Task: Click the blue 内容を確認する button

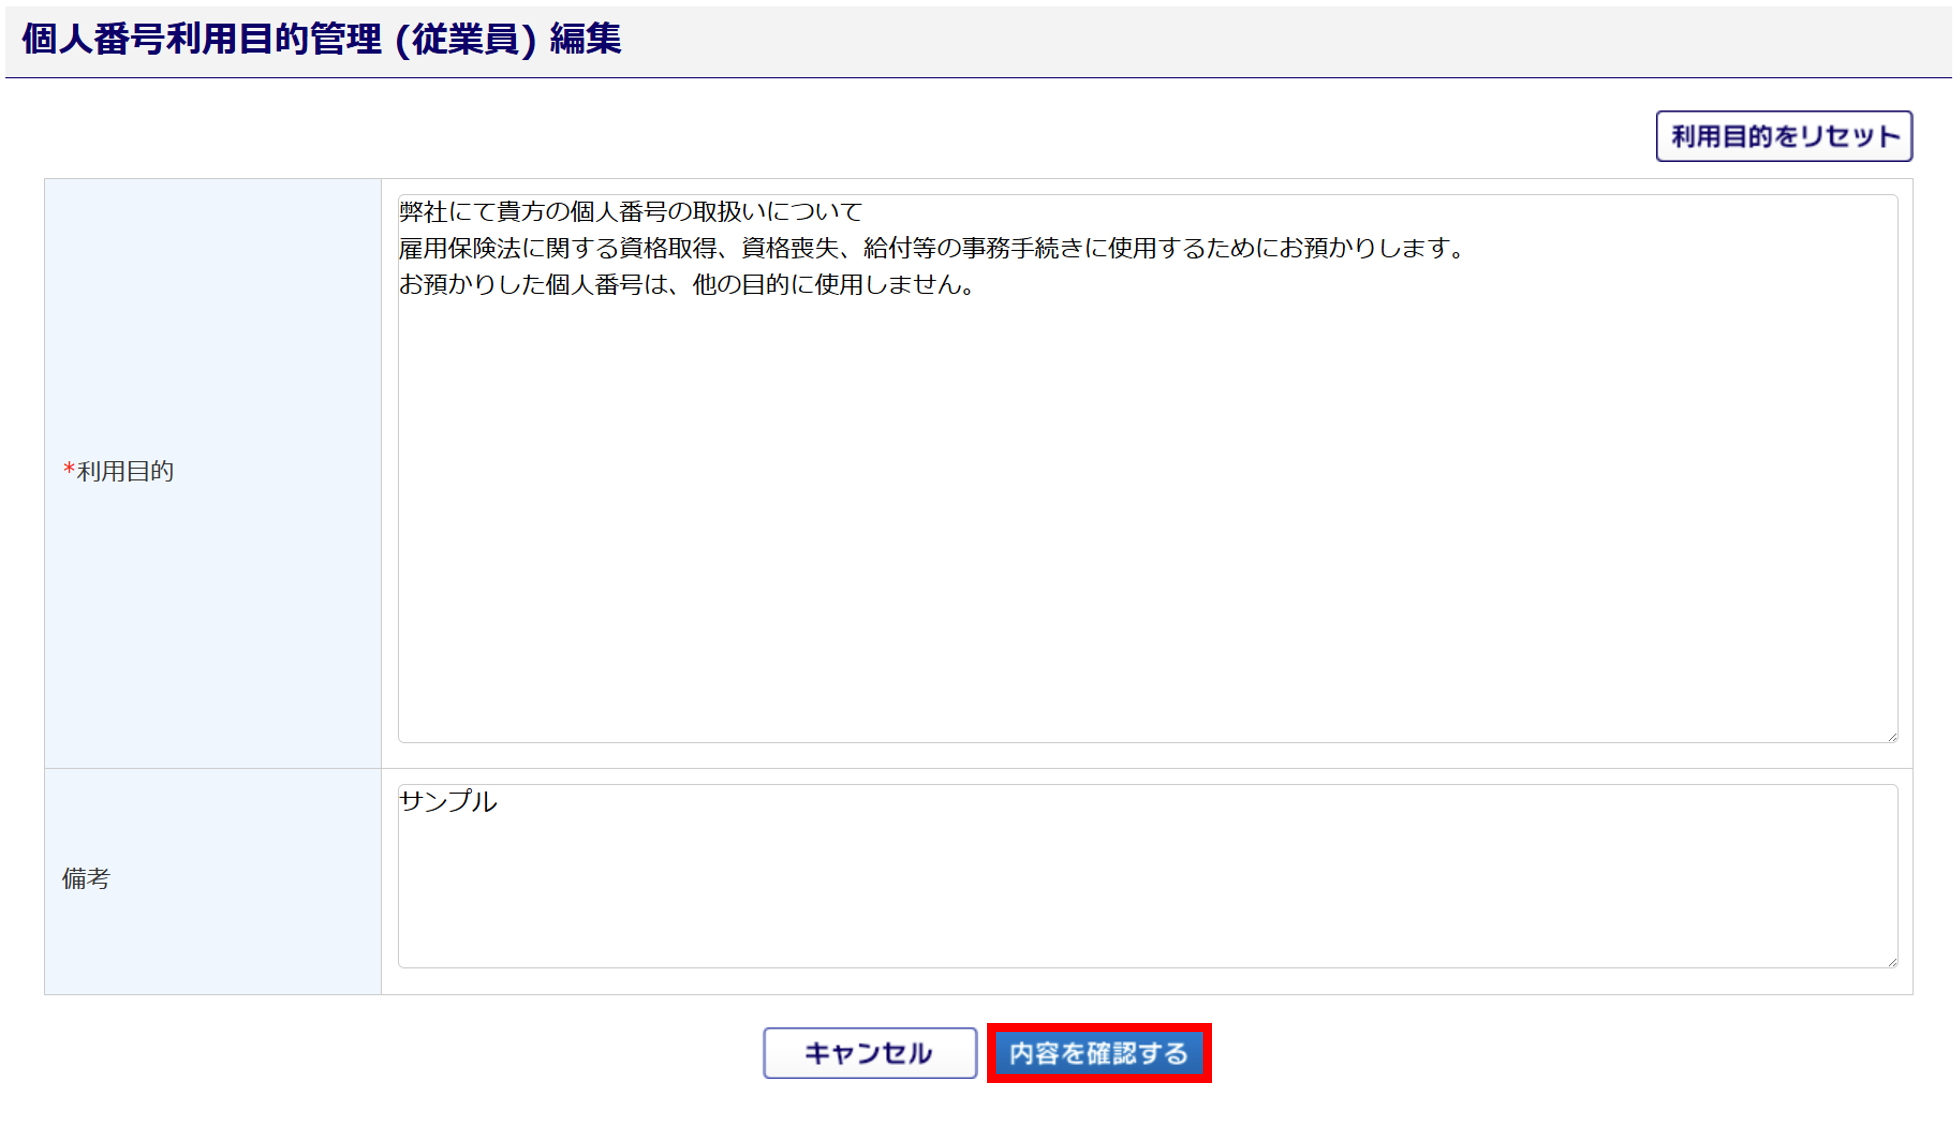Action: click(1098, 1053)
